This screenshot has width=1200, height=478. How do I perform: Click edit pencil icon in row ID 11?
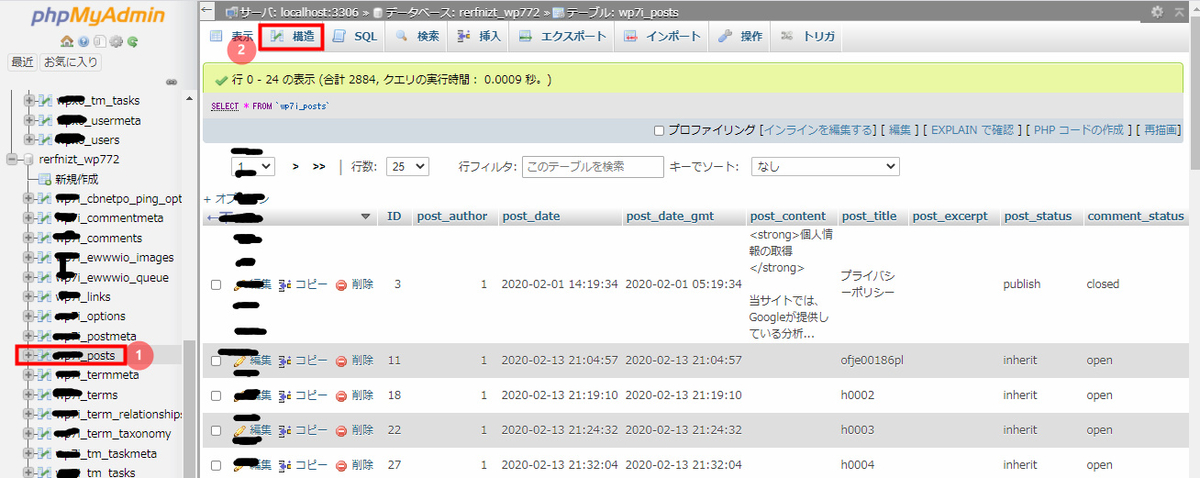(240, 360)
